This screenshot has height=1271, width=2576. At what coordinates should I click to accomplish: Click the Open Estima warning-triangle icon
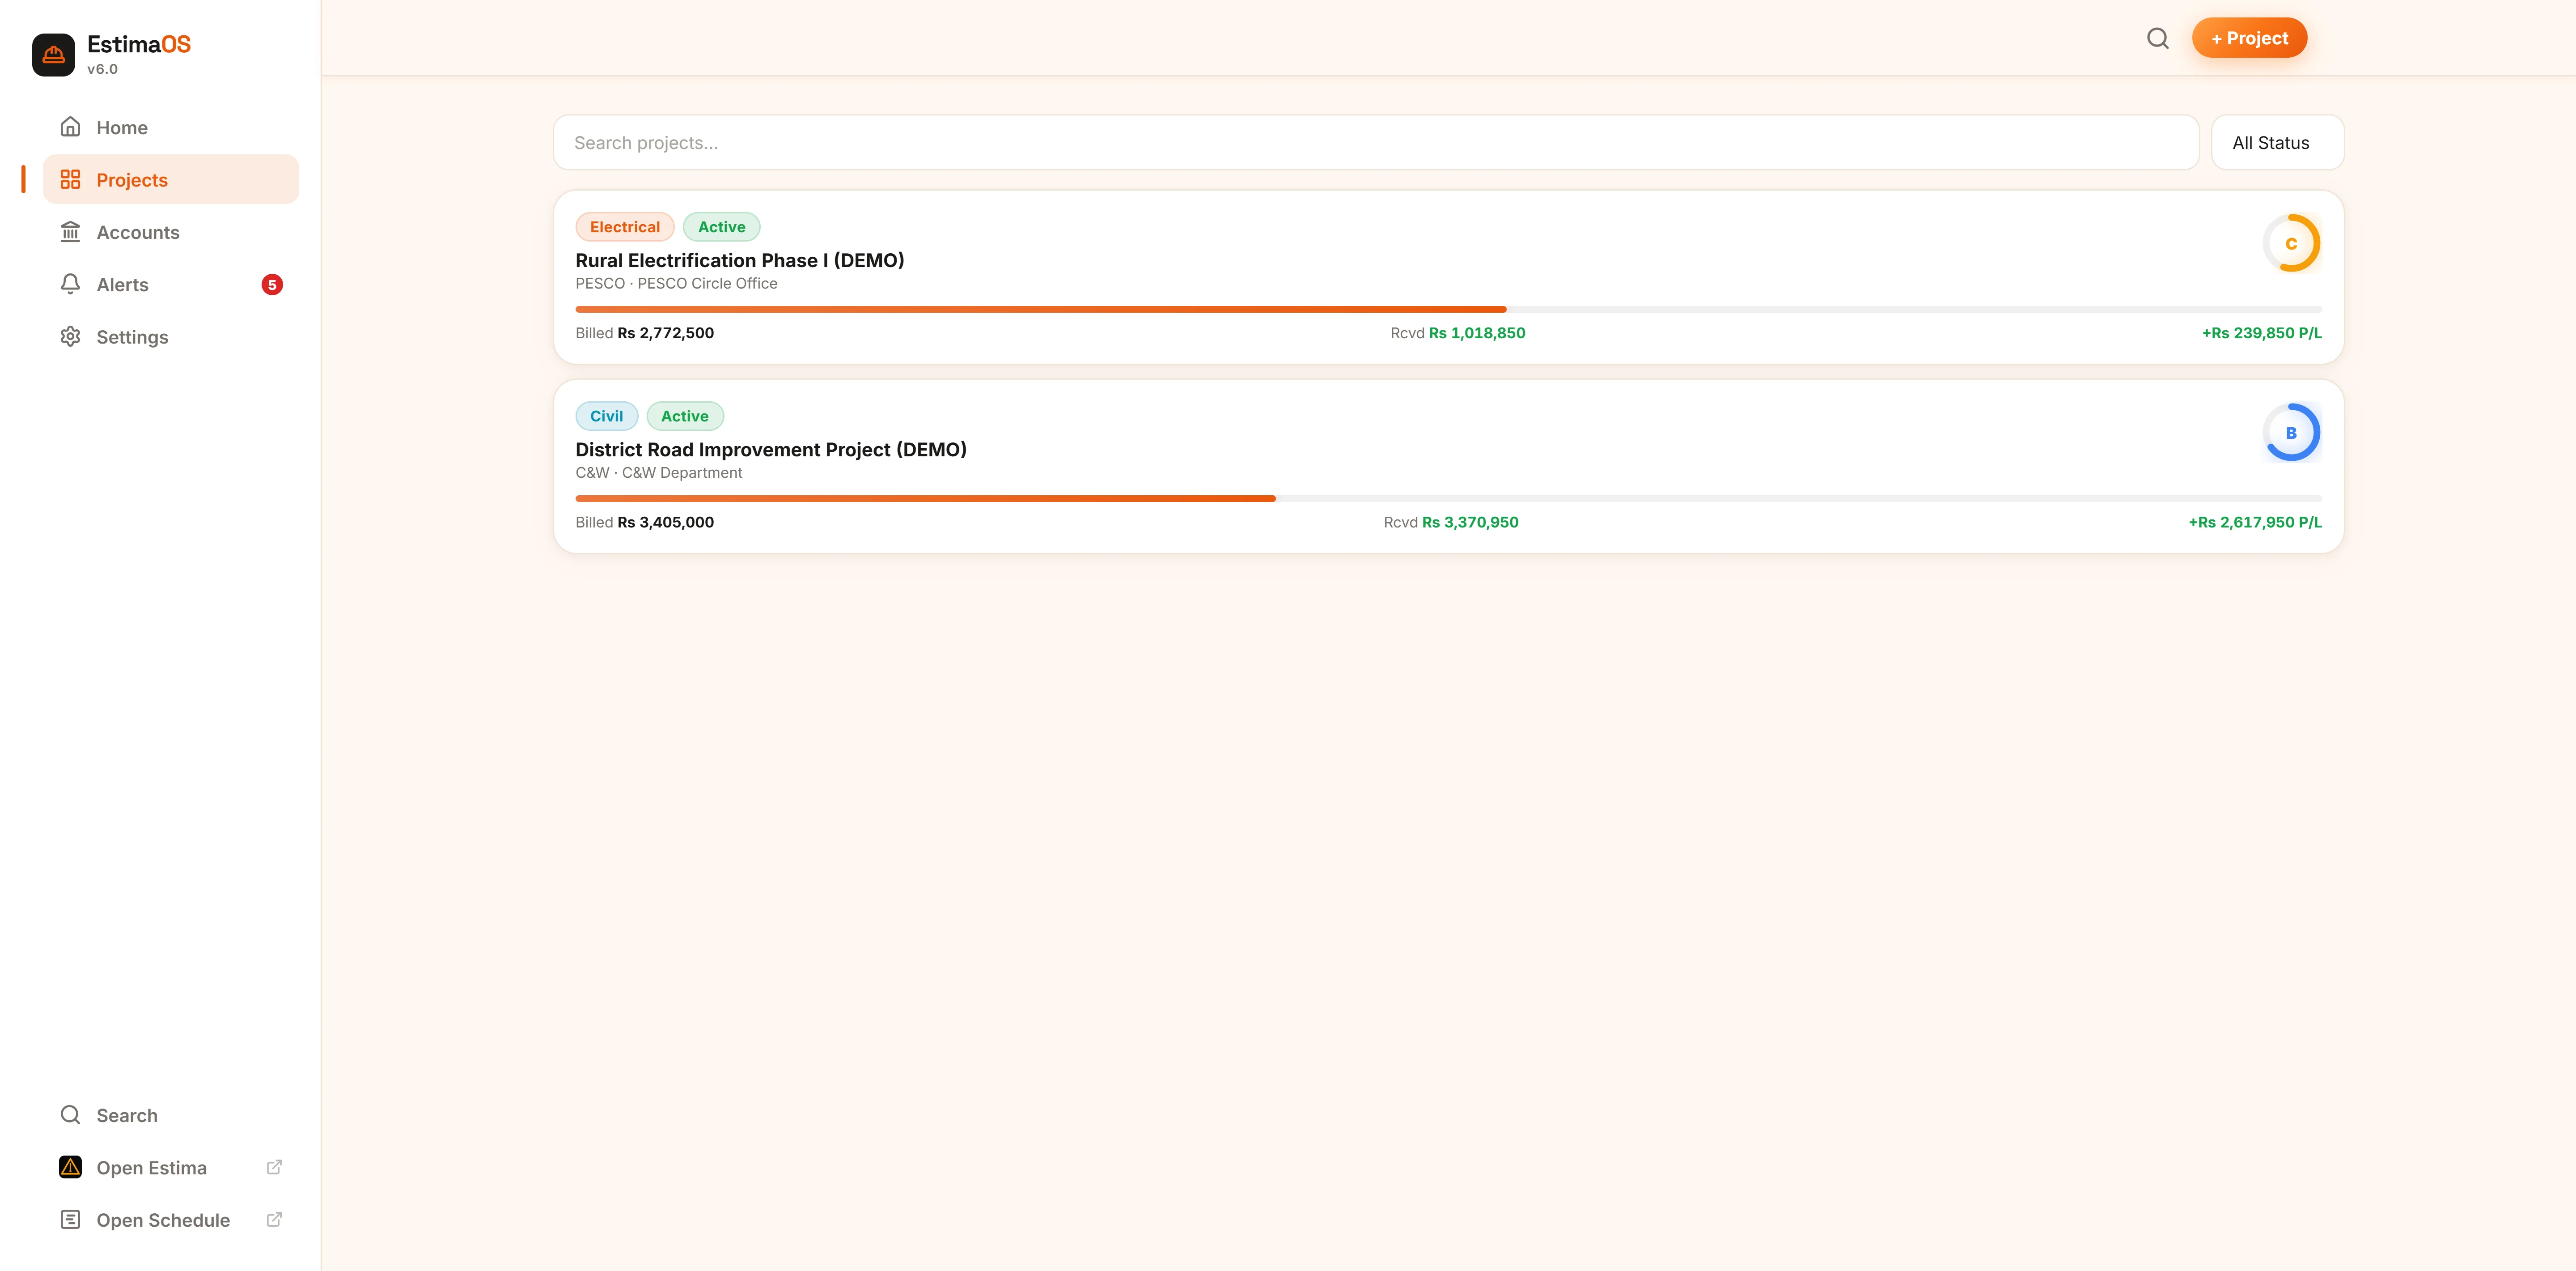click(70, 1167)
